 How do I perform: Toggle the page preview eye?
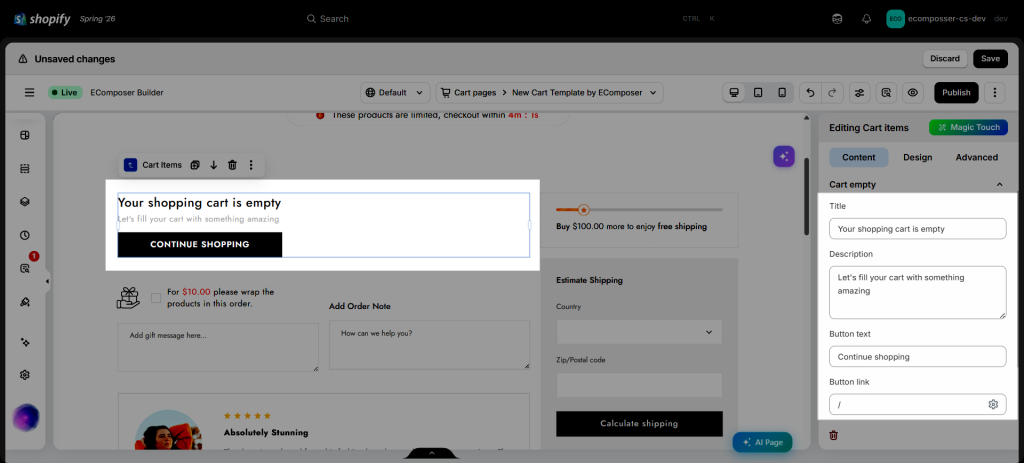click(913, 93)
